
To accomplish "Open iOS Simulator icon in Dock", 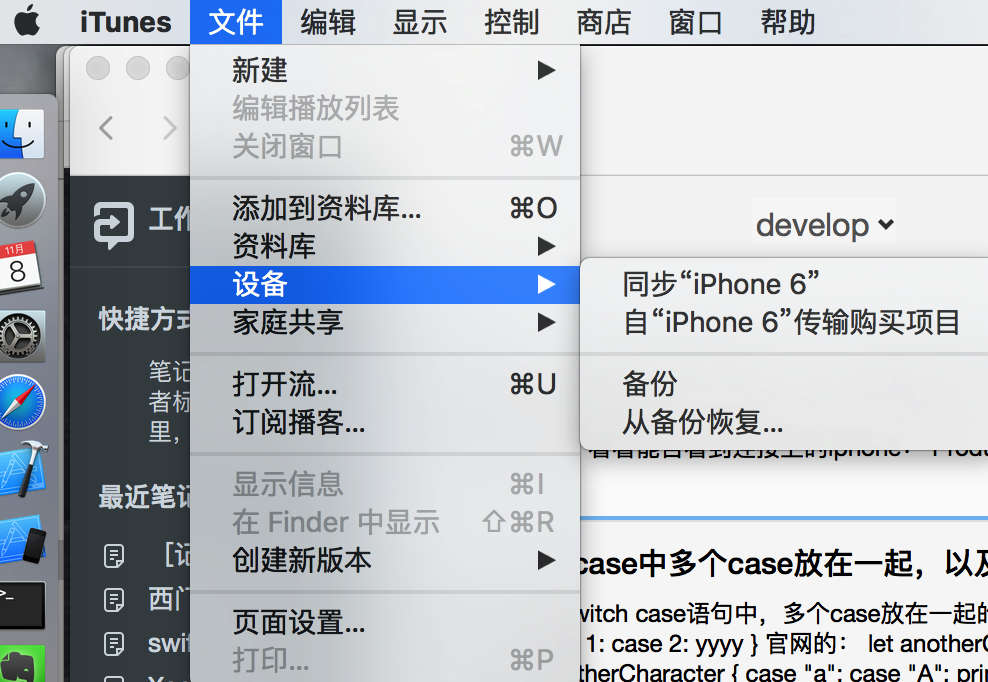I will tap(23, 539).
